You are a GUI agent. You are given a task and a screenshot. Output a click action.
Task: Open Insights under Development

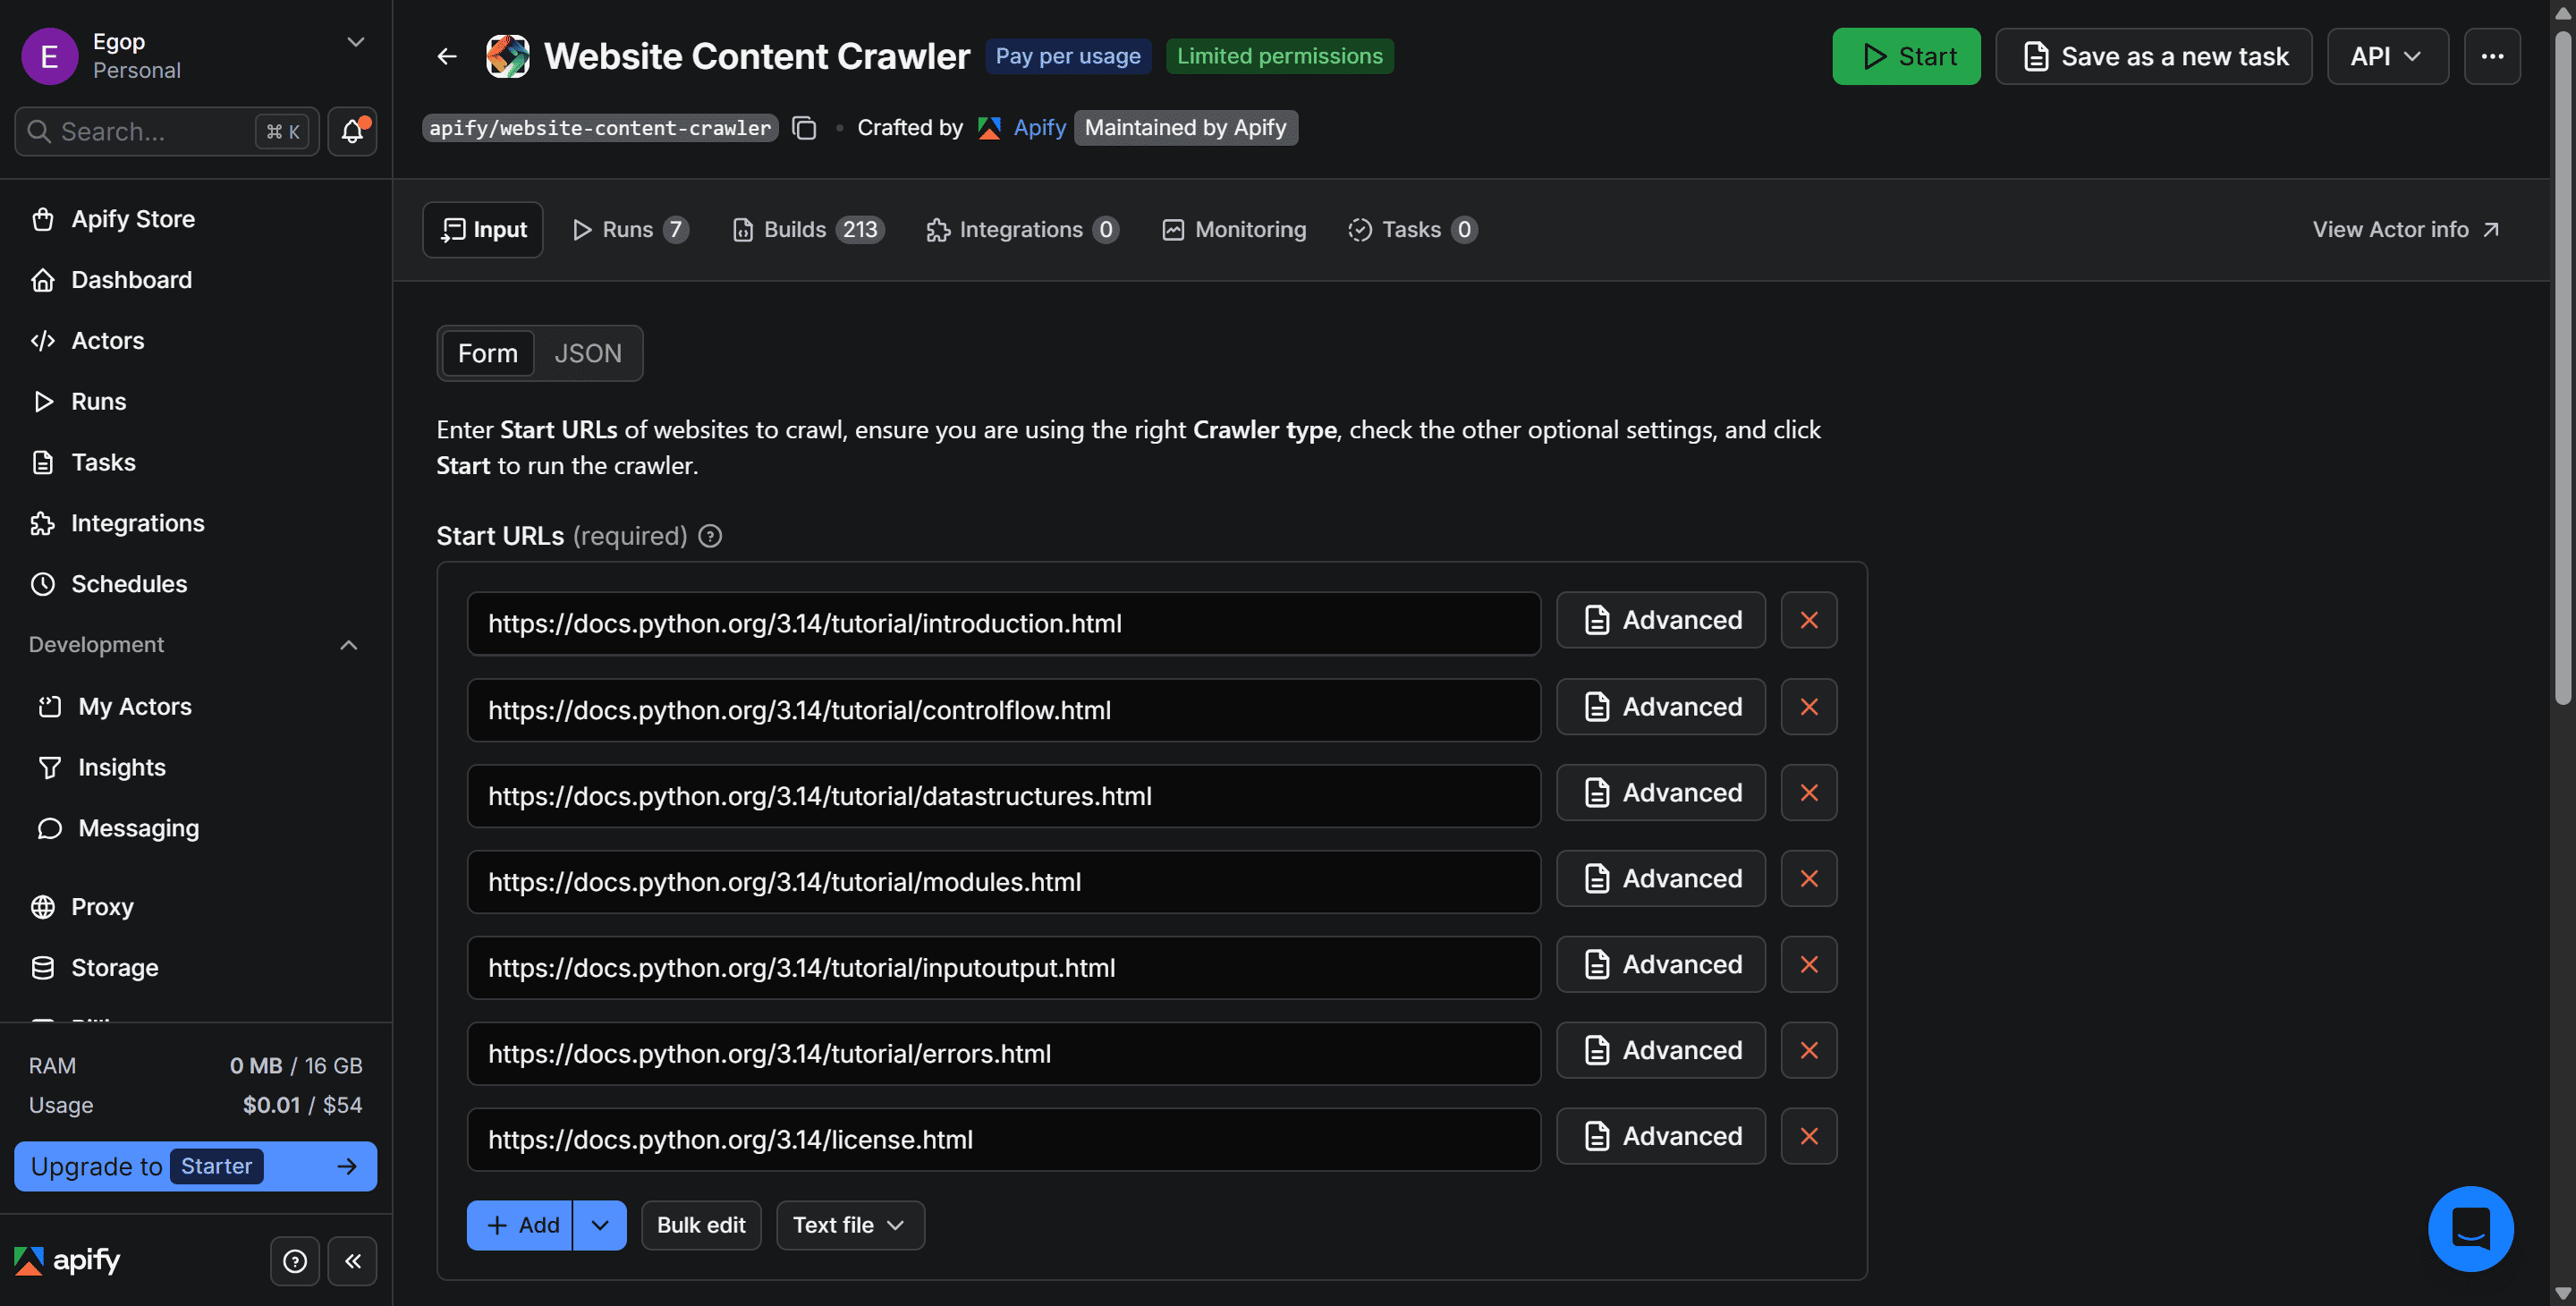[x=196, y=767]
